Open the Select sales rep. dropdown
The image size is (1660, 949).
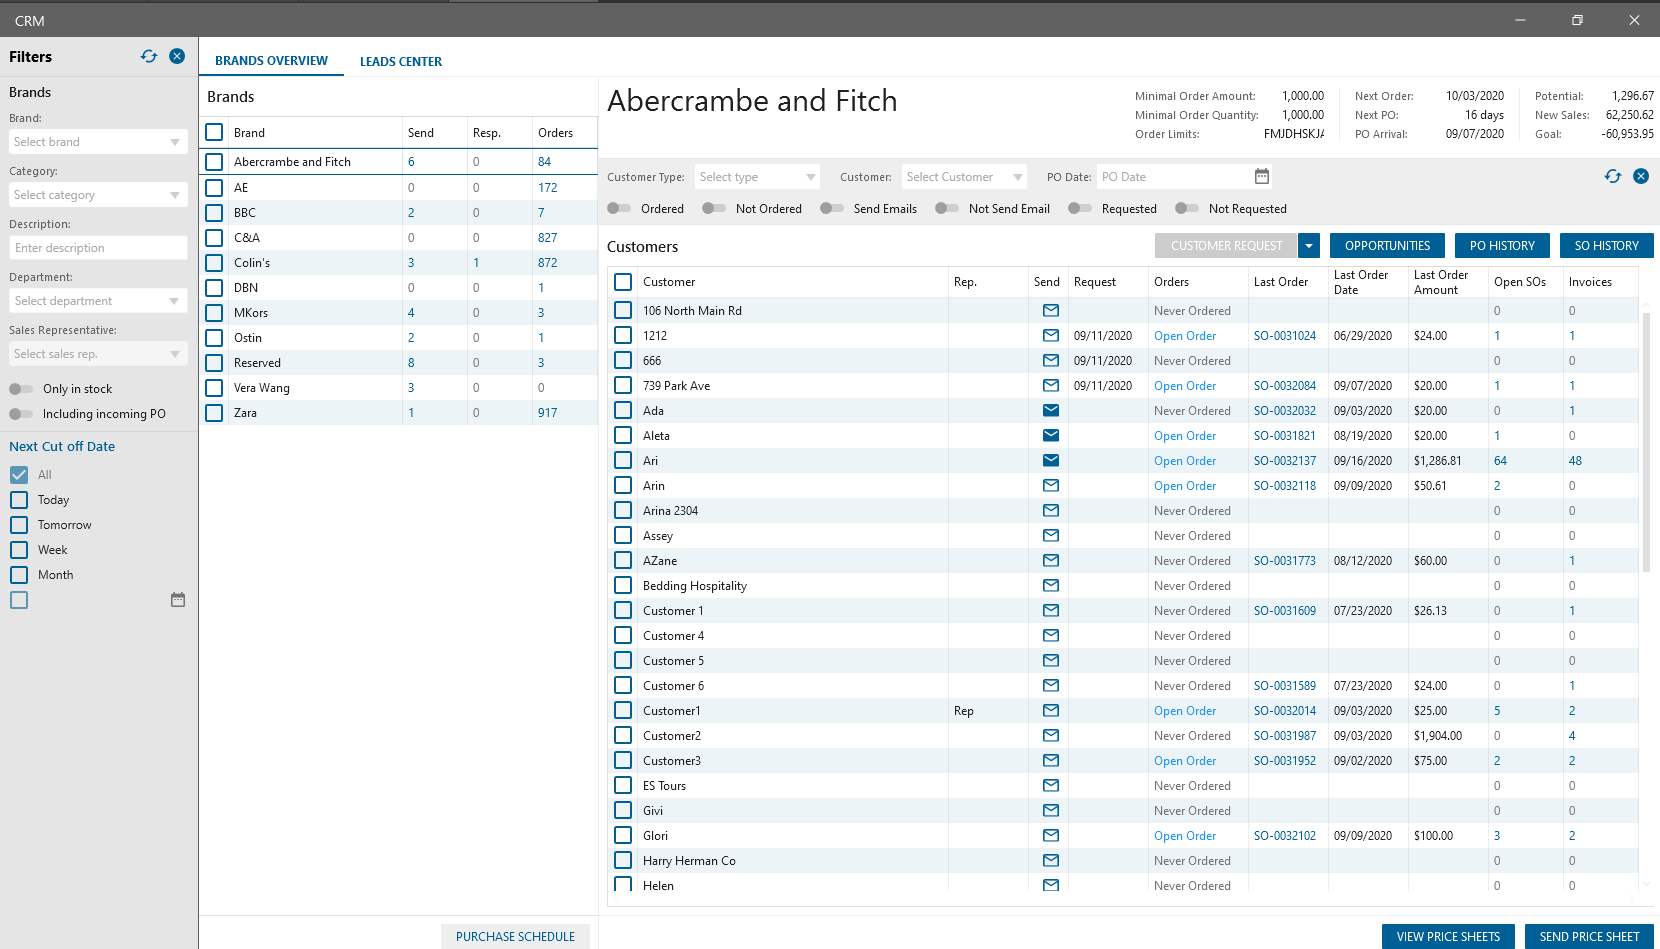point(98,354)
